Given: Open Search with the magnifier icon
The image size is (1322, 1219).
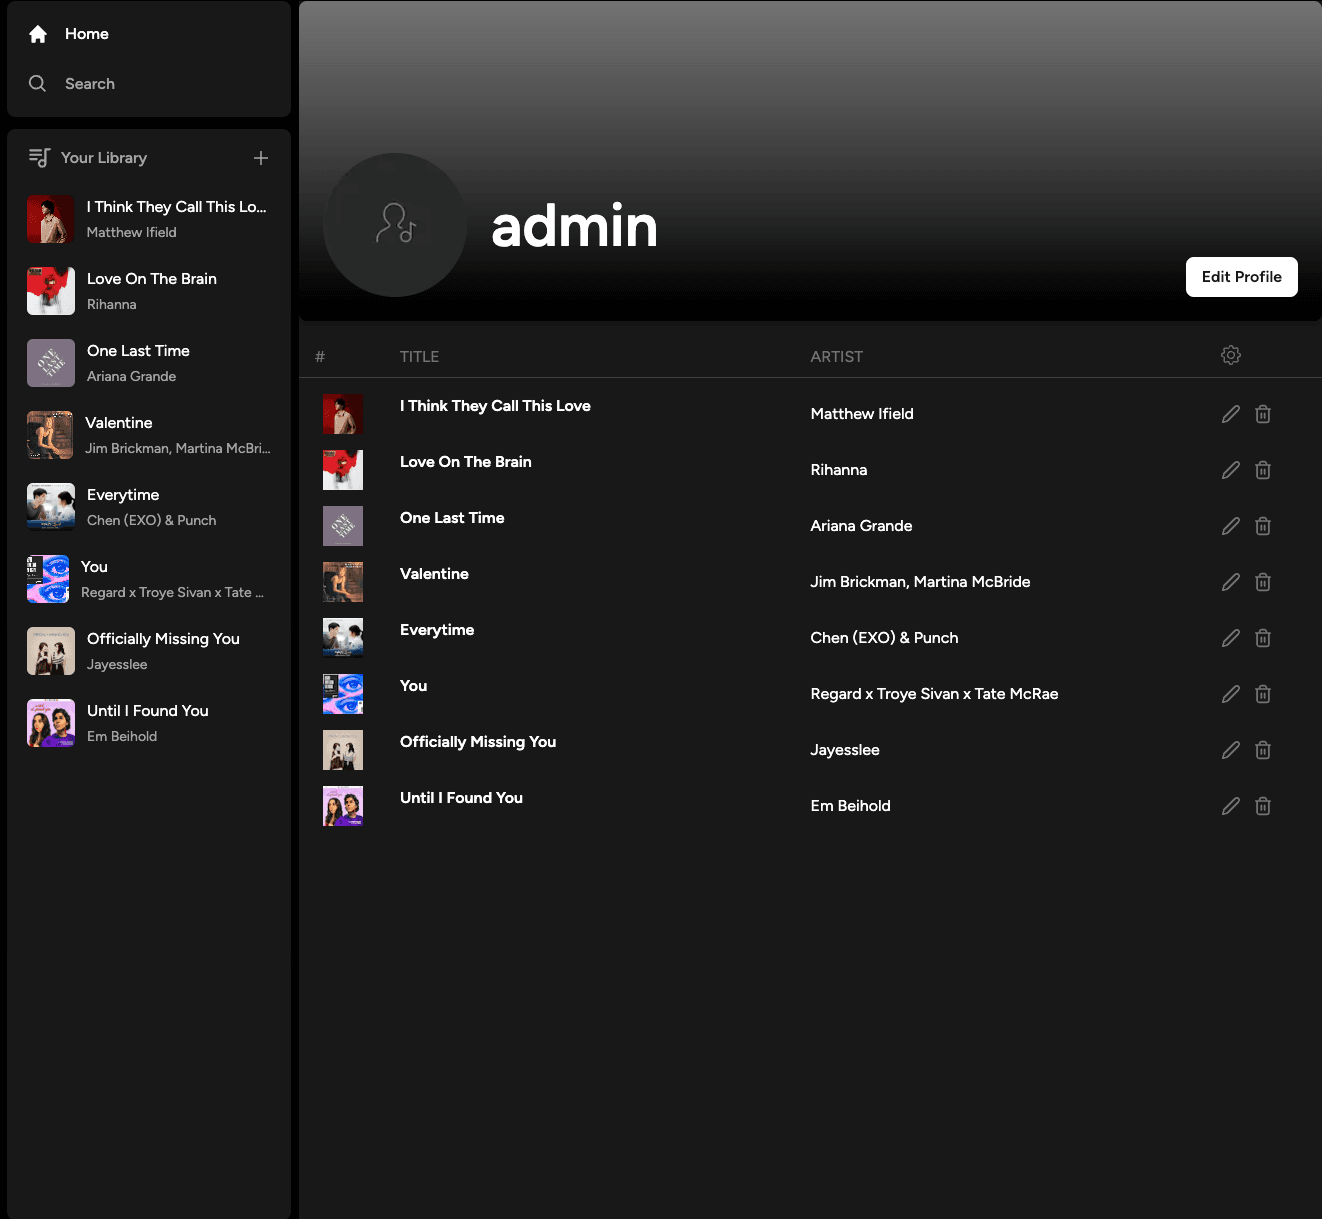Looking at the screenshot, I should click(x=37, y=83).
